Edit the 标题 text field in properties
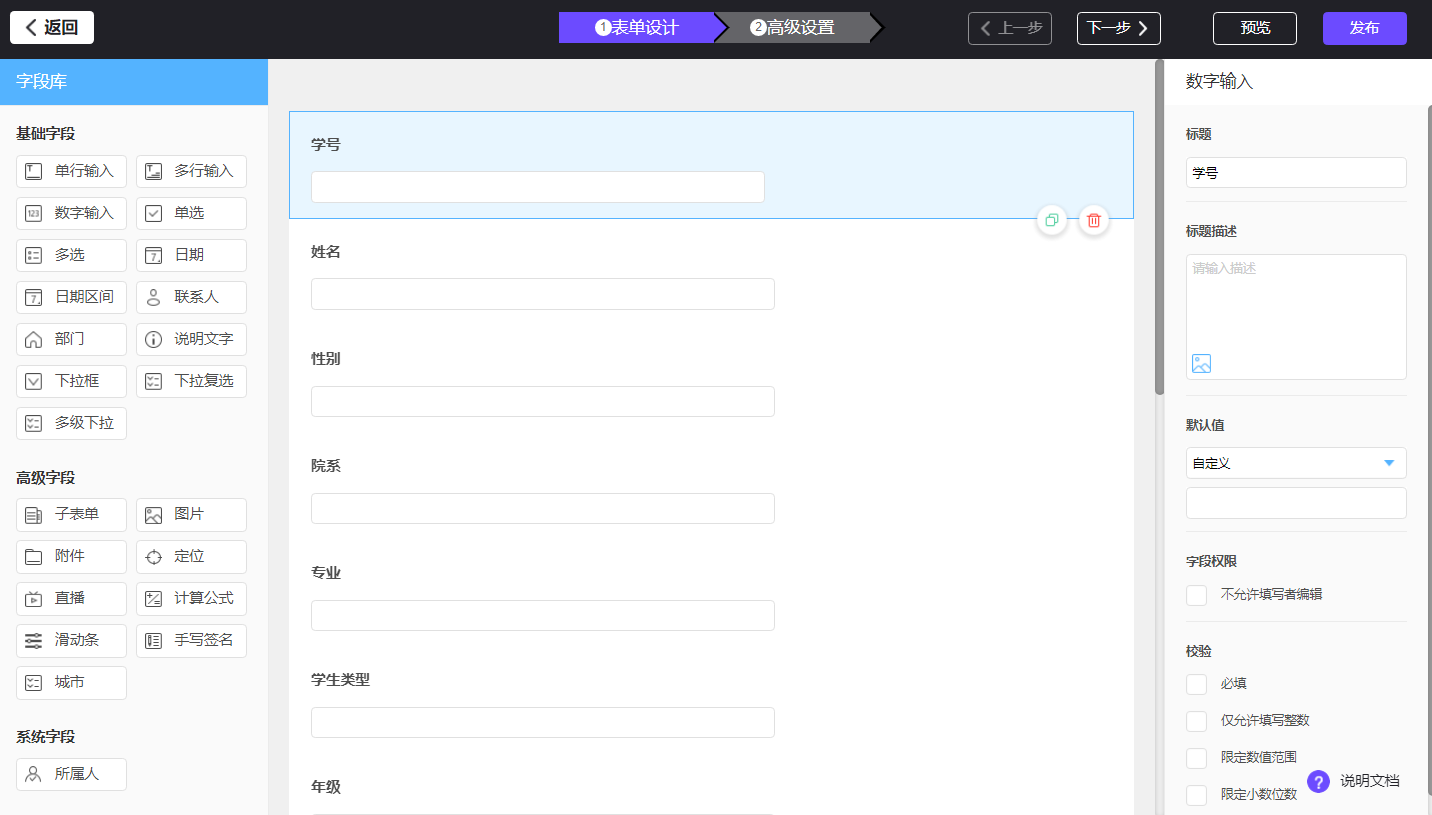The image size is (1432, 815). point(1296,172)
